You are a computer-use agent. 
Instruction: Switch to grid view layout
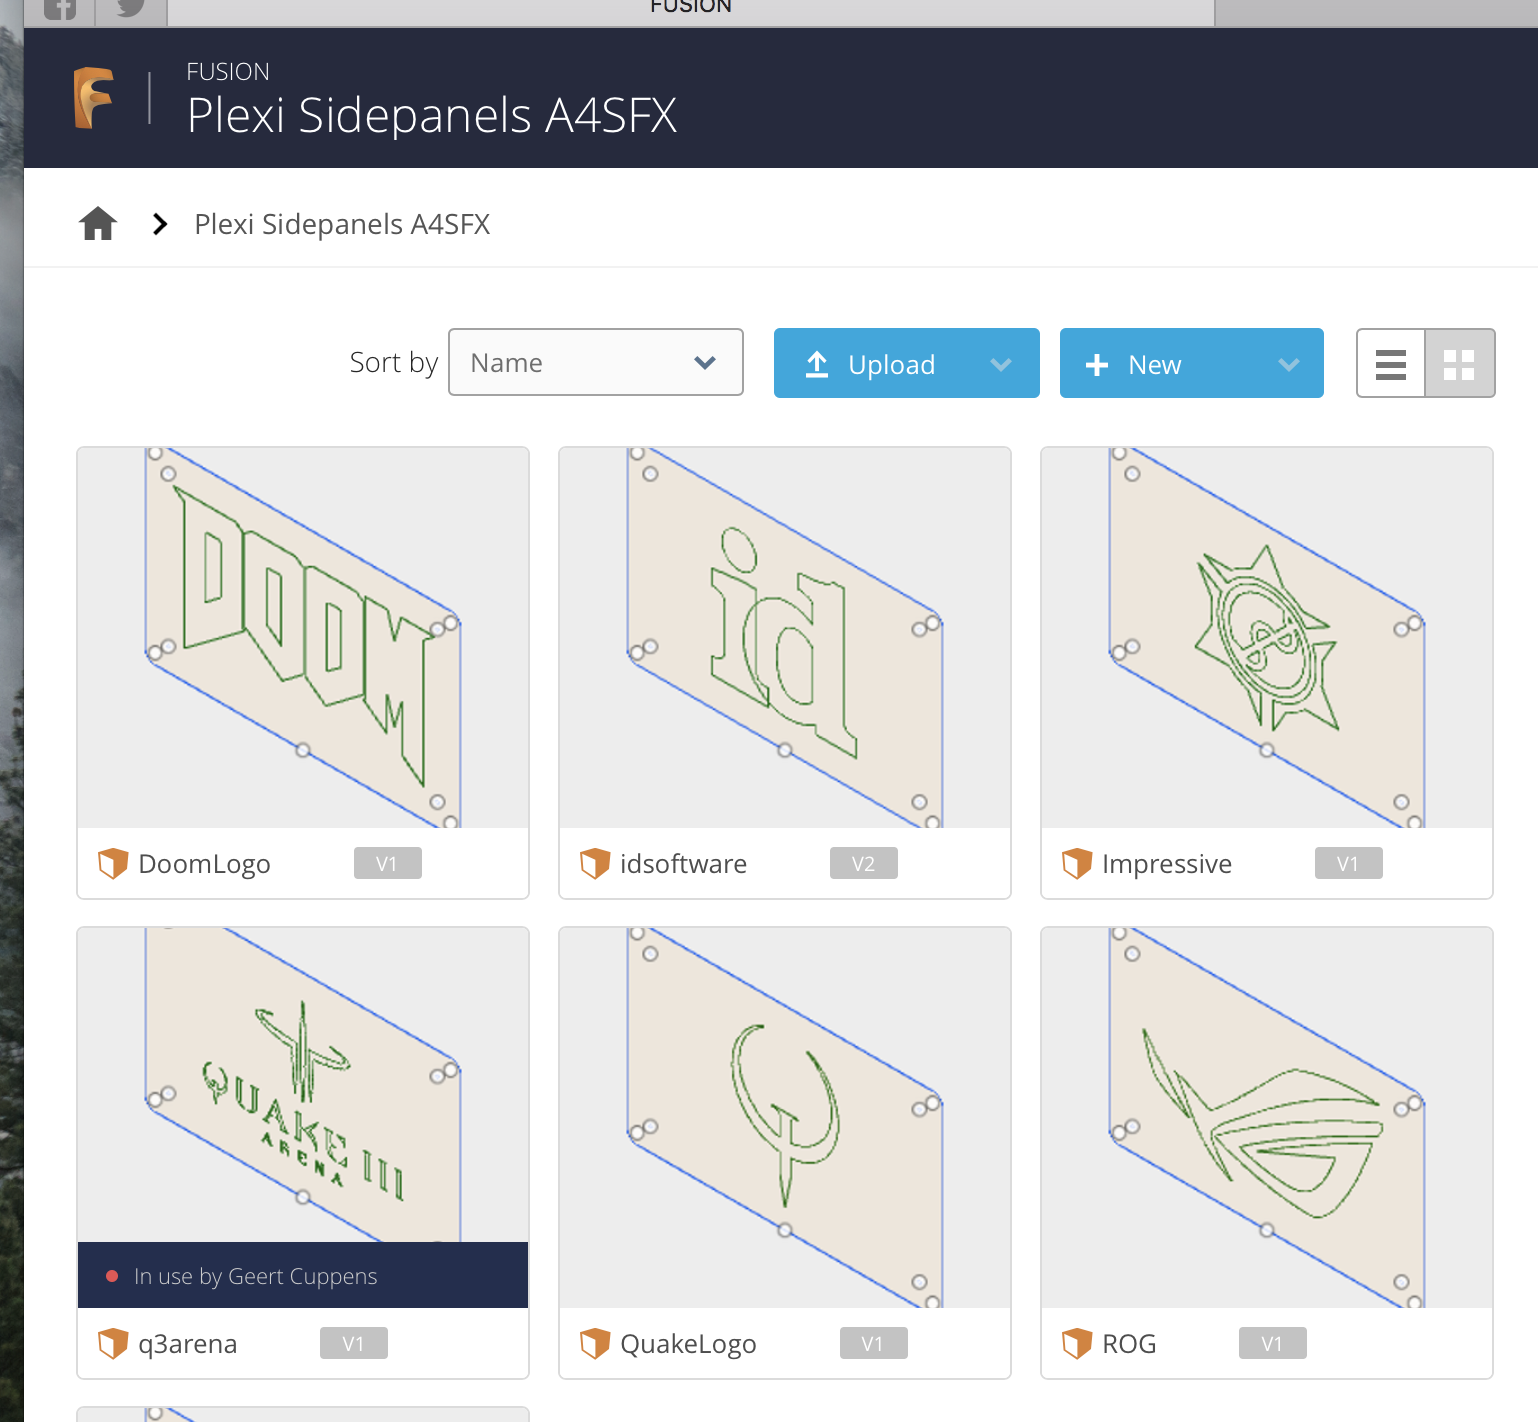(x=1459, y=364)
